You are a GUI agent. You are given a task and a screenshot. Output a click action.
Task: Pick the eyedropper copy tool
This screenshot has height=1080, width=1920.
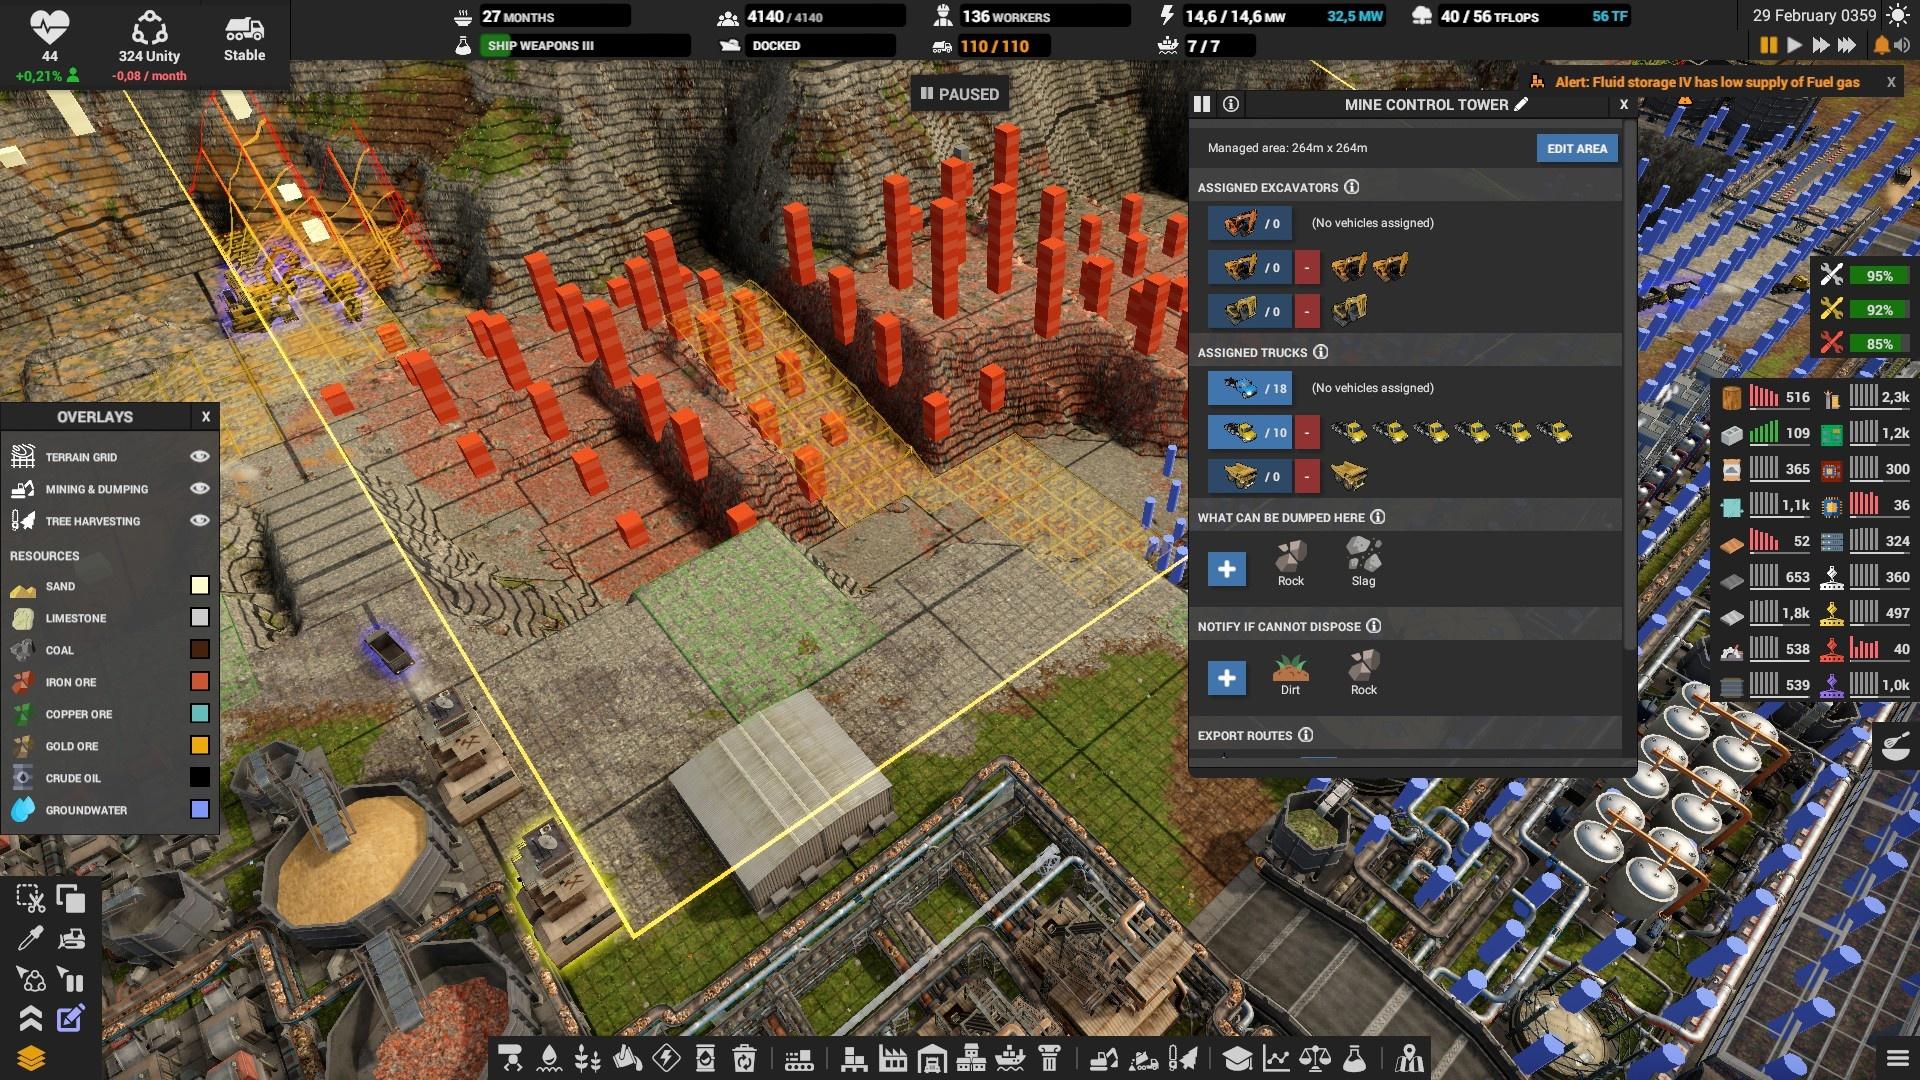30,939
